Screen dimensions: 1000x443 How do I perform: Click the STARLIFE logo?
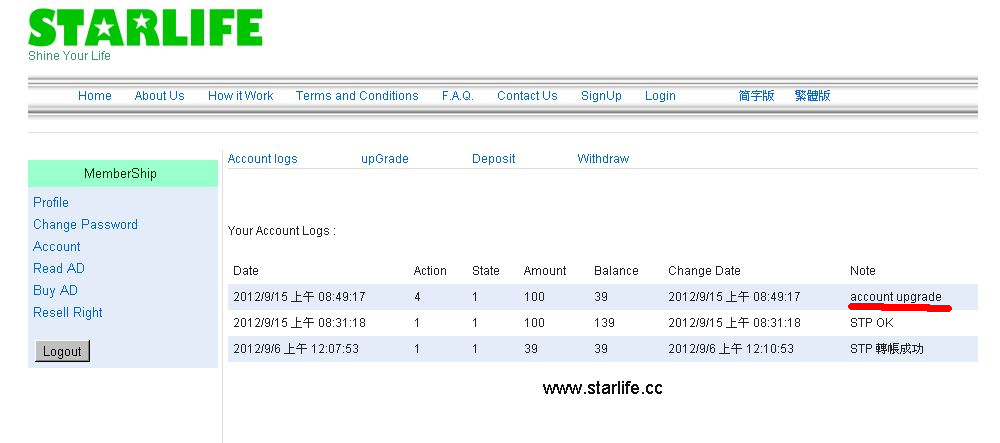(145, 30)
